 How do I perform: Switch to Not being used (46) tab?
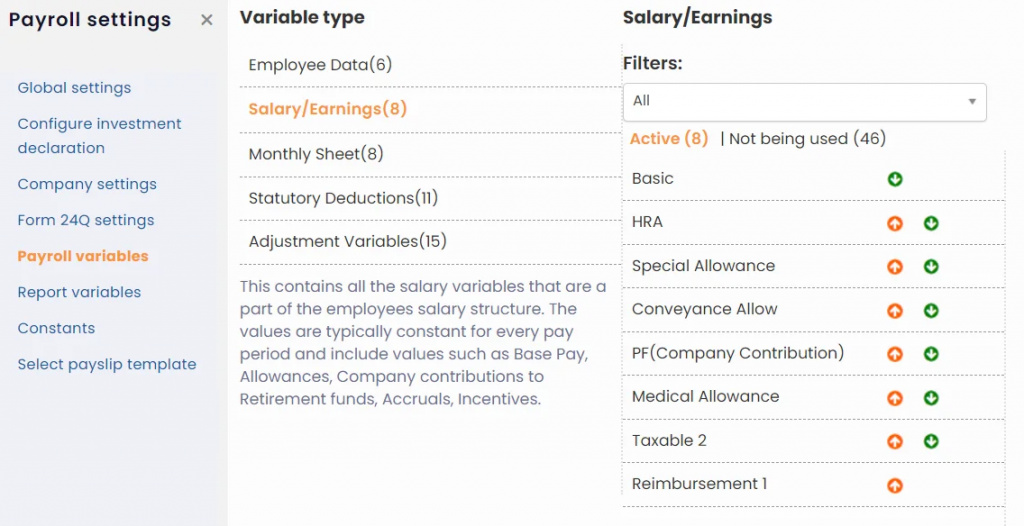click(x=807, y=139)
